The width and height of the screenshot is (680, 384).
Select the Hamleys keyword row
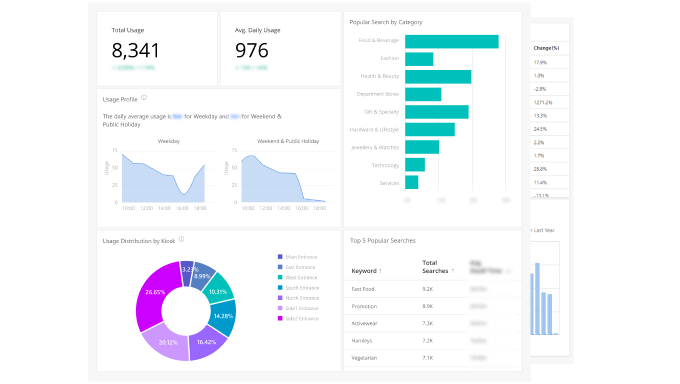click(432, 341)
